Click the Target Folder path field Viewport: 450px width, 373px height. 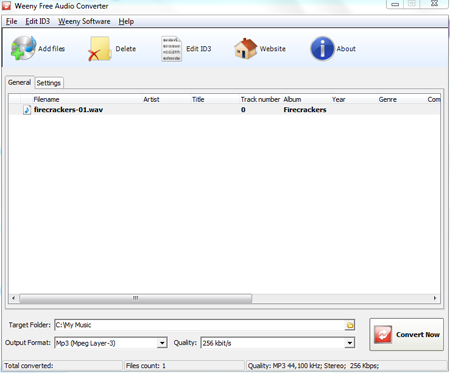pos(199,325)
